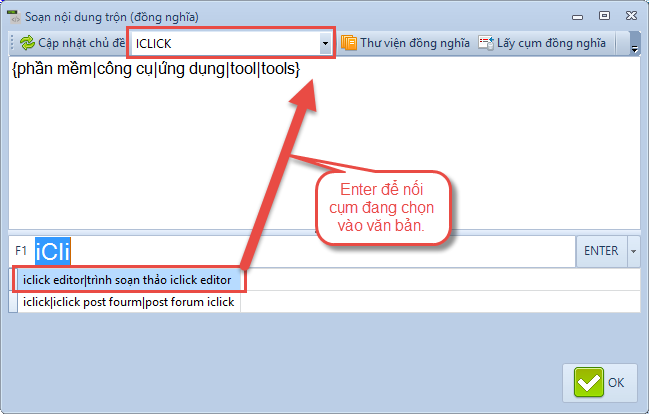Click Lấy cụm đồng nghĩa label
This screenshot has height=414, width=649.
point(551,43)
